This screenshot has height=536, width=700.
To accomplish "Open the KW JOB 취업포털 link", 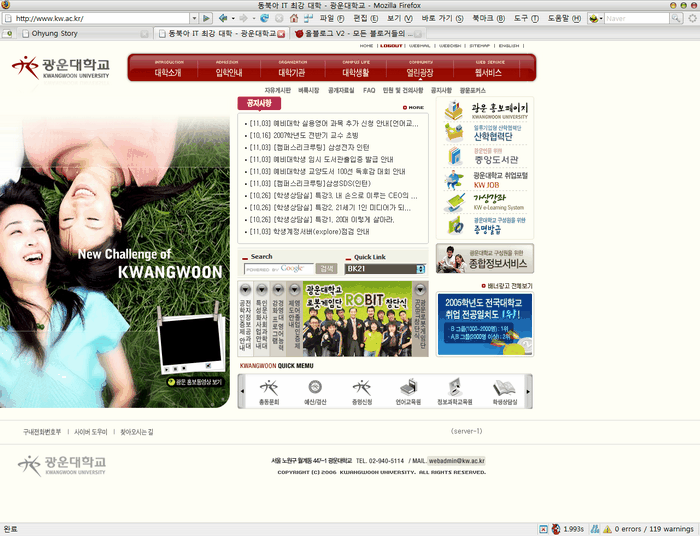I will click(487, 180).
